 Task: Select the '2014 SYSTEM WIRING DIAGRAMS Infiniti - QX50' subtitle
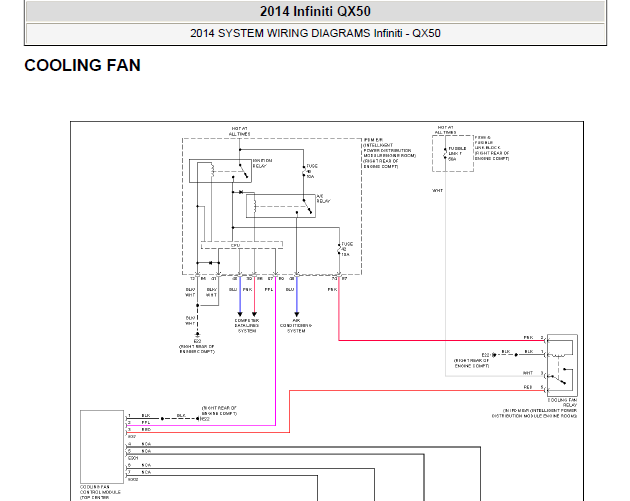click(x=315, y=33)
